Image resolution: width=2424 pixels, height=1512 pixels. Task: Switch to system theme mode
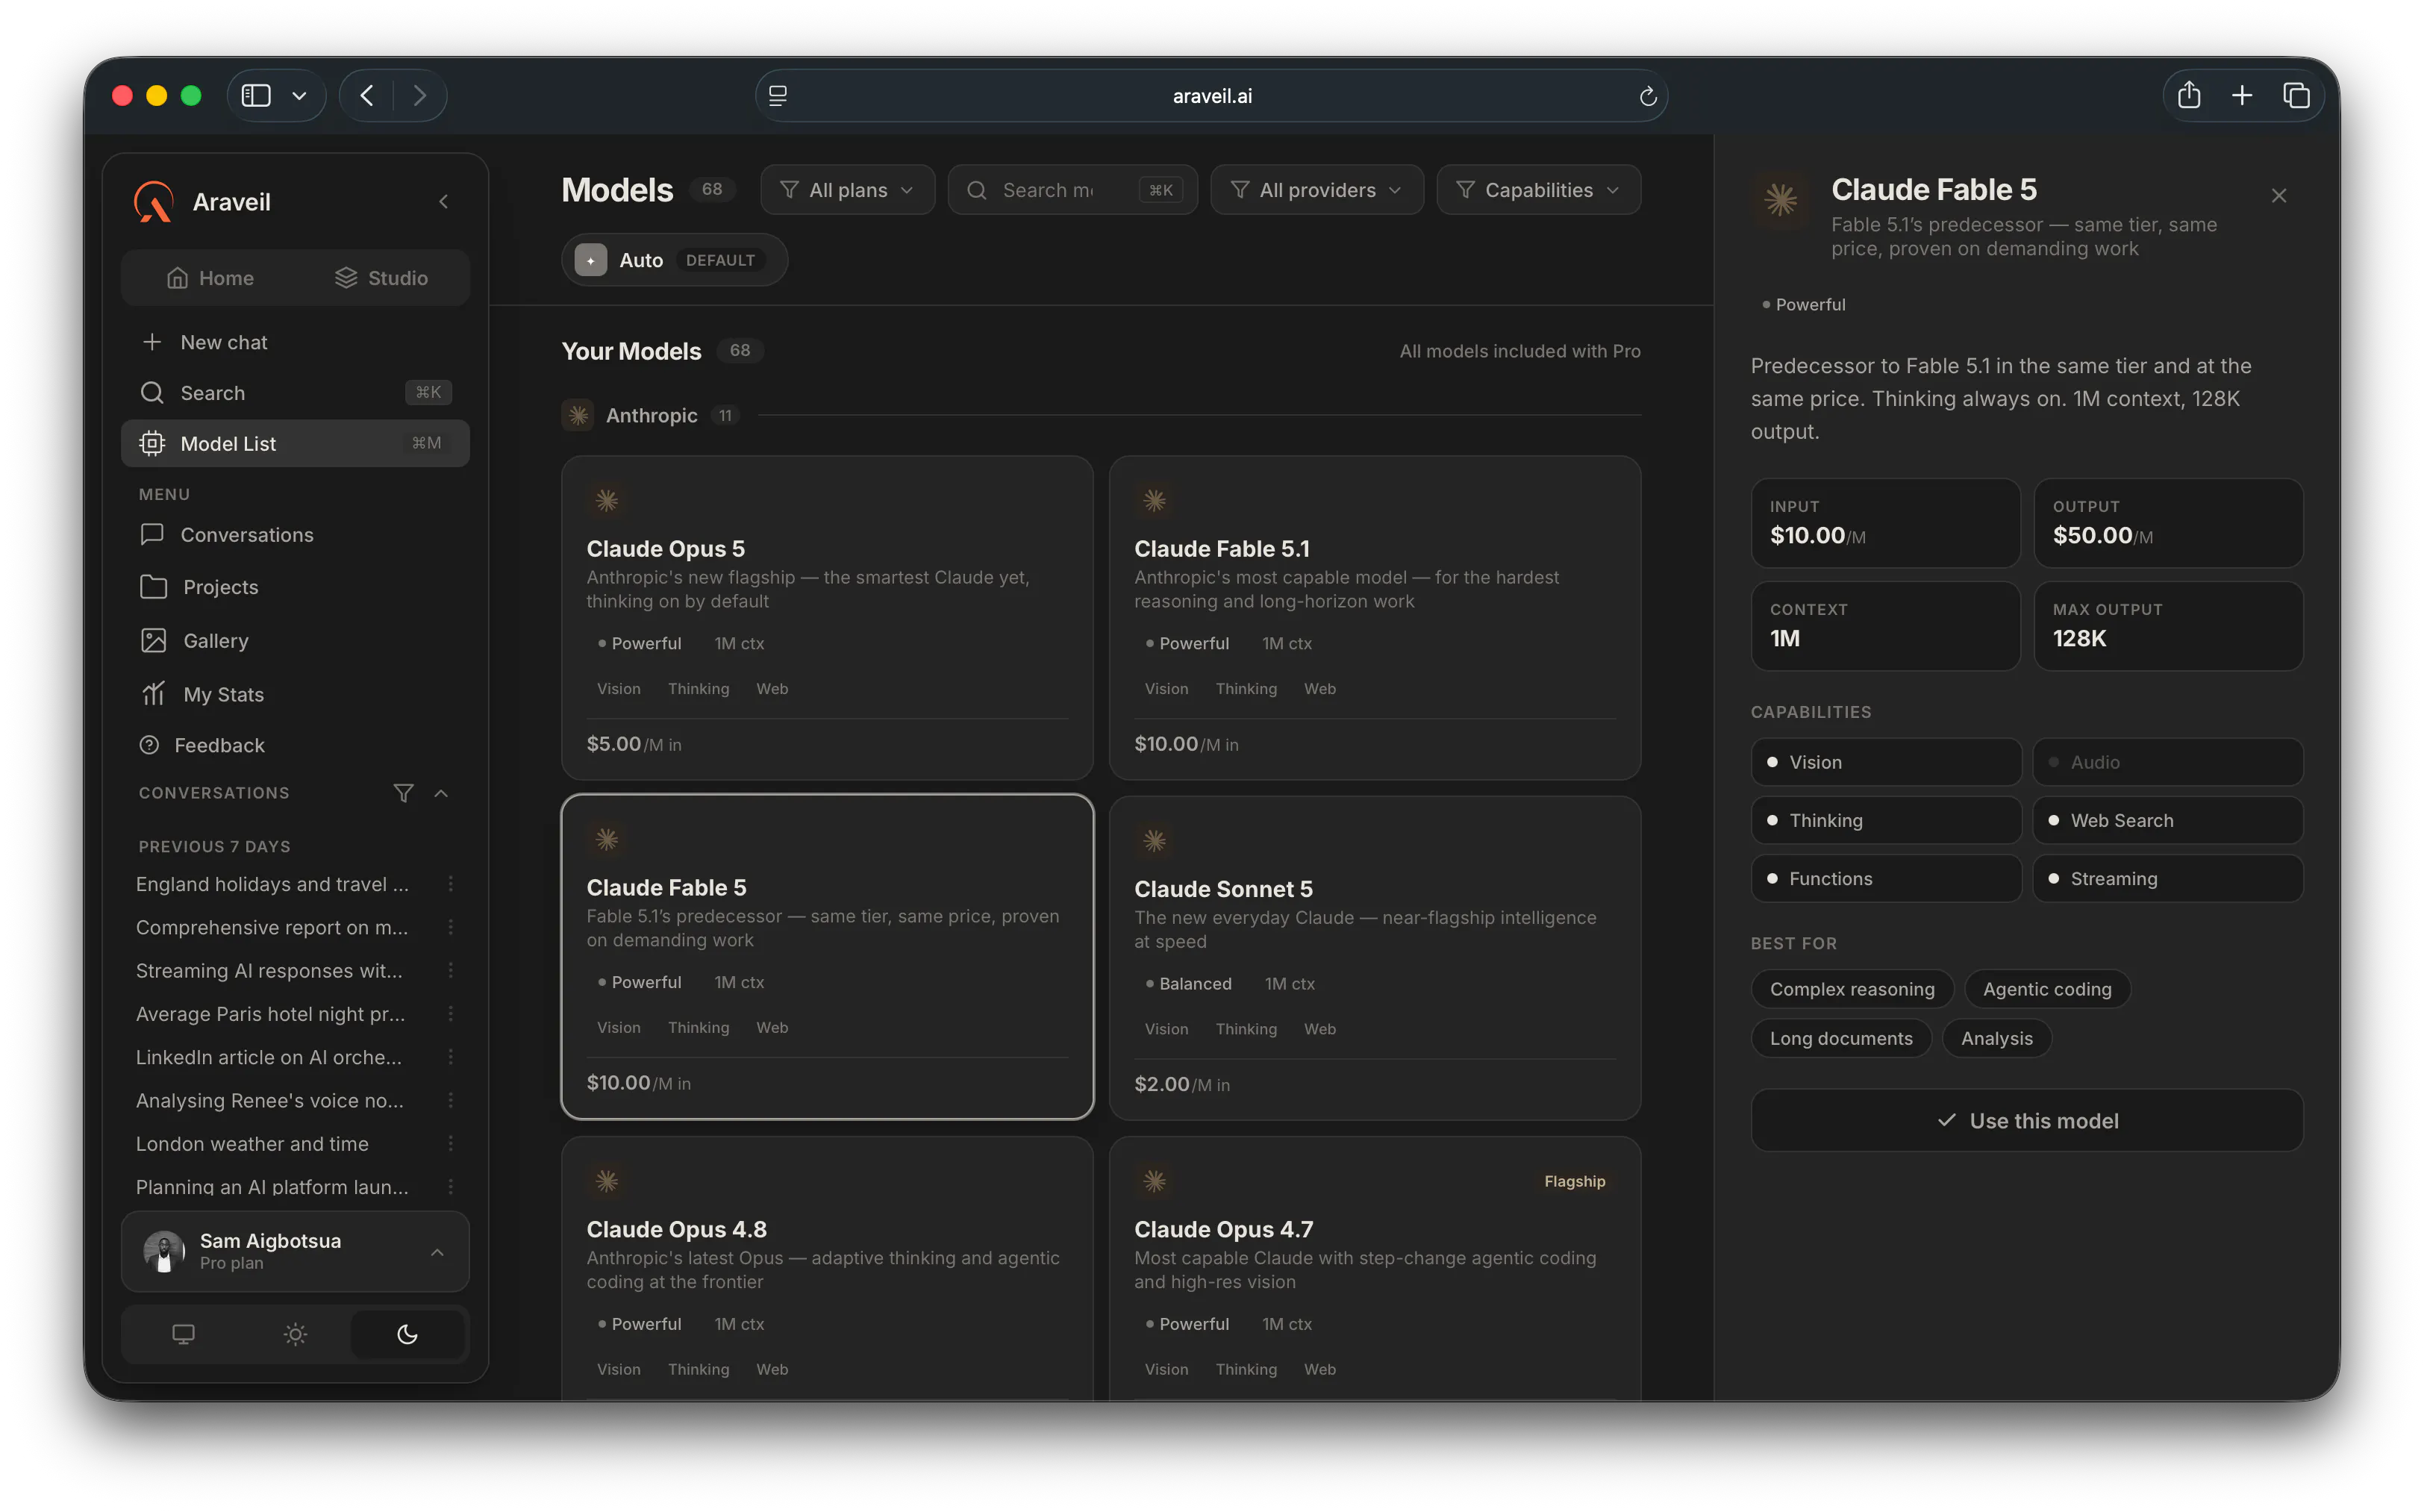(x=183, y=1334)
